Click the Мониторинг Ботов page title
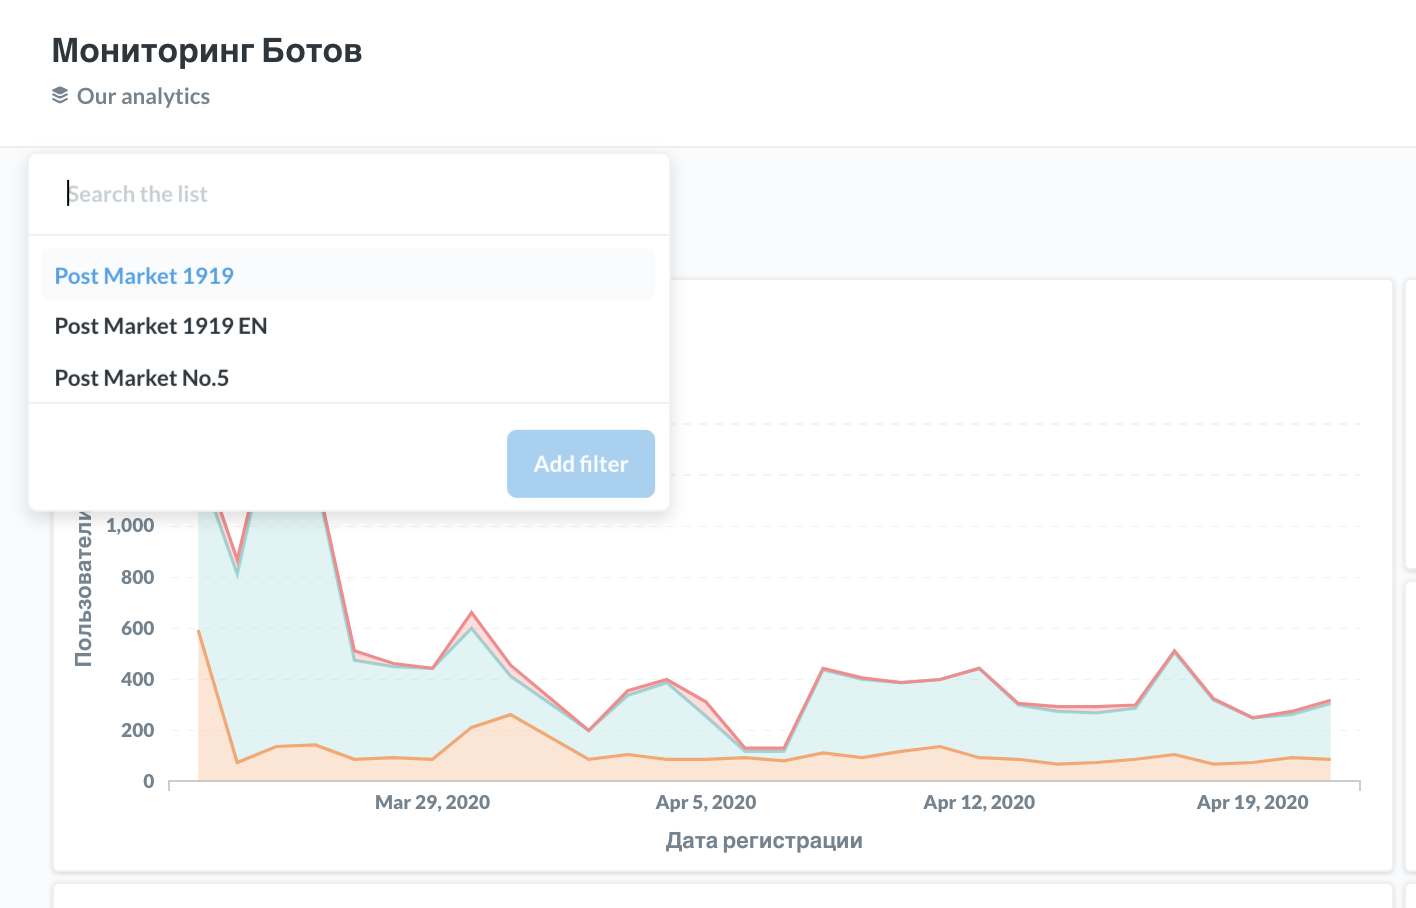The width and height of the screenshot is (1416, 908). click(206, 49)
